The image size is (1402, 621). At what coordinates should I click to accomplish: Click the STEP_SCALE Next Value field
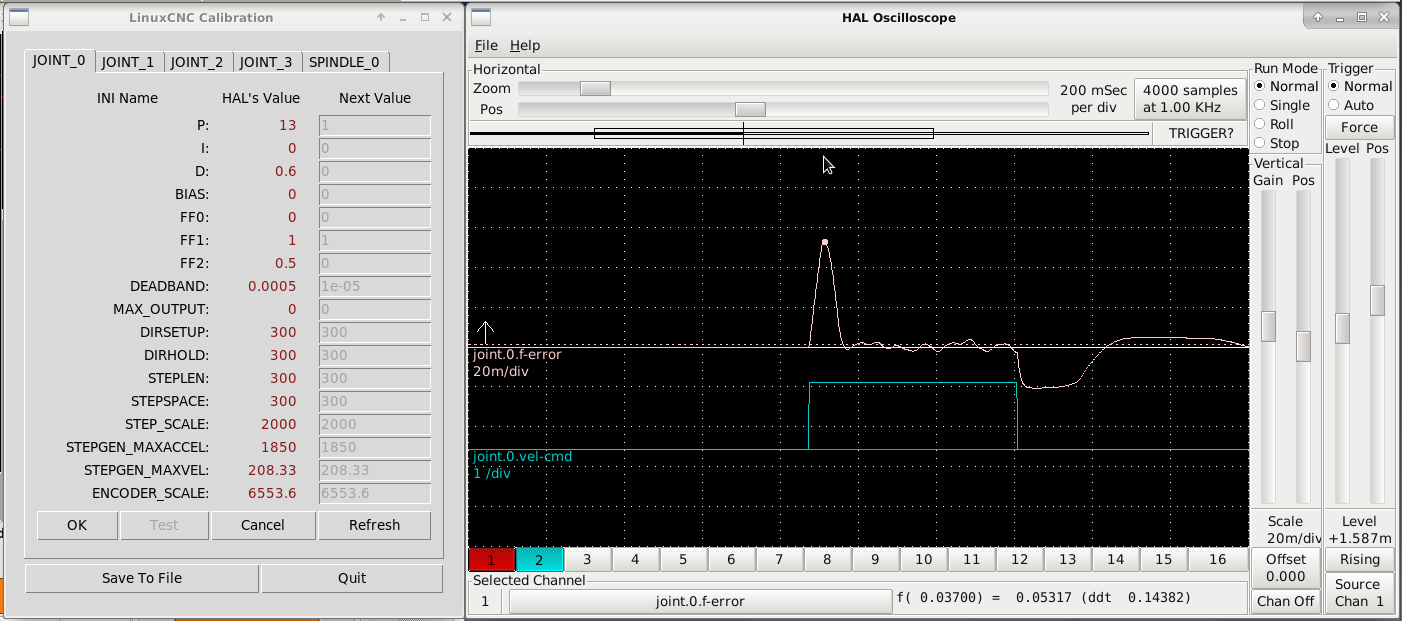[375, 424]
